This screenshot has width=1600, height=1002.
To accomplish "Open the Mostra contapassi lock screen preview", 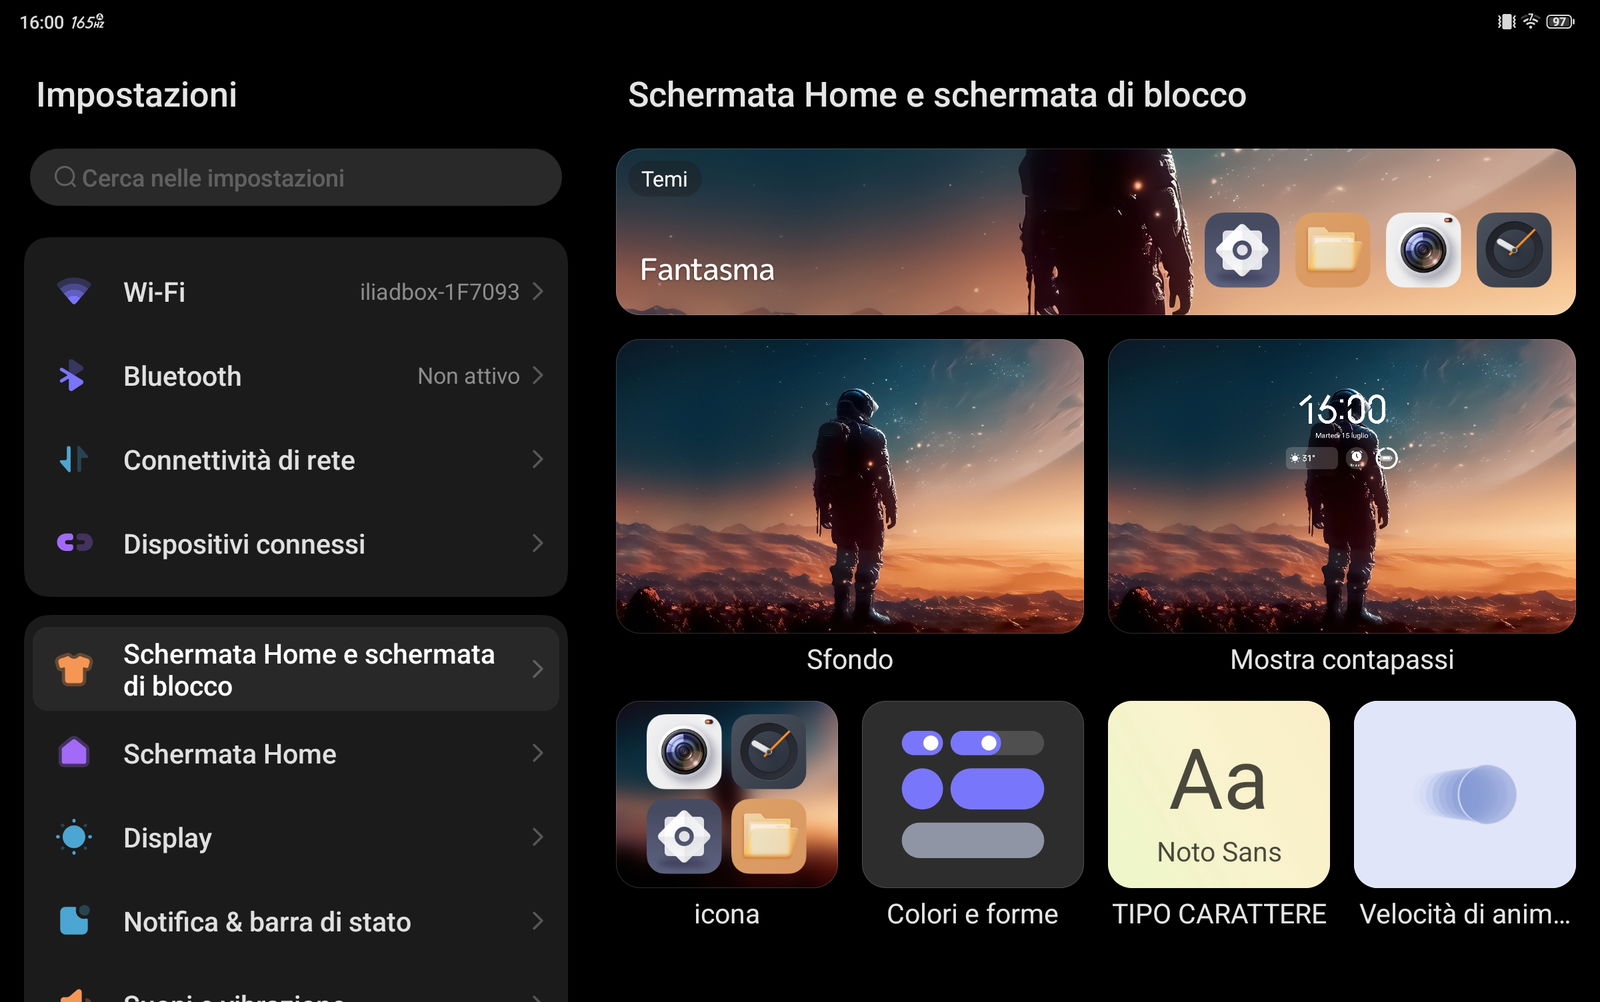I will (1341, 486).
